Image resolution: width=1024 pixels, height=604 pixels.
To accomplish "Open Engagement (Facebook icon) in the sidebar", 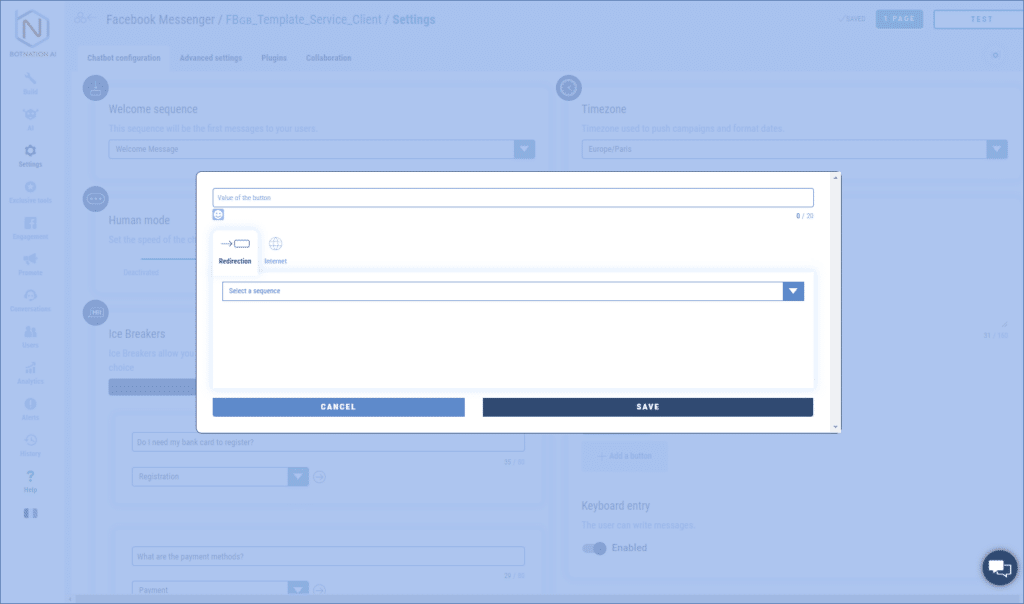I will (30, 228).
